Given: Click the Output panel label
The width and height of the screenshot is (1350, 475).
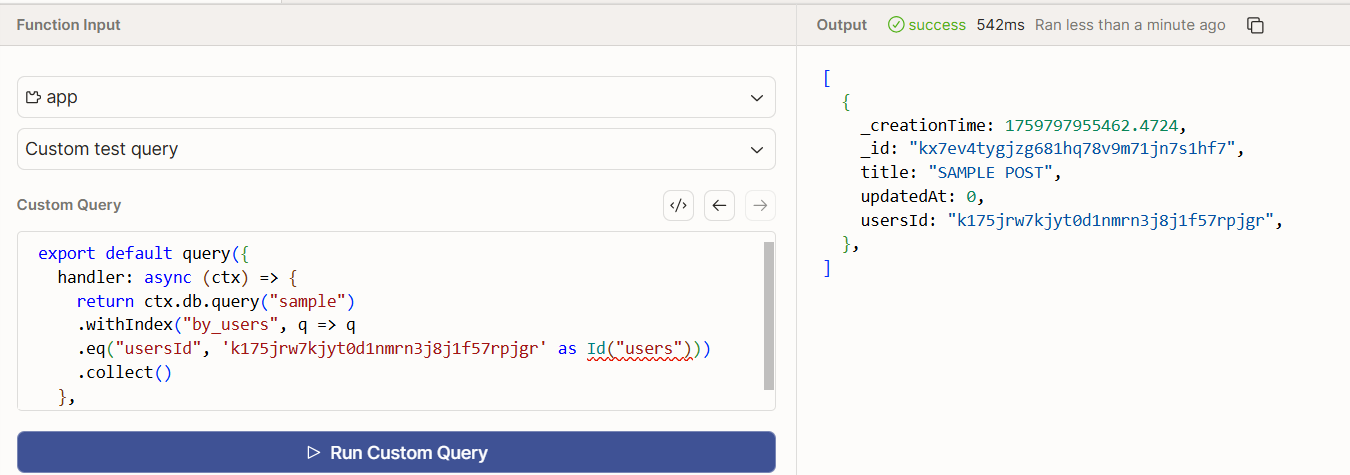Looking at the screenshot, I should coord(840,25).
